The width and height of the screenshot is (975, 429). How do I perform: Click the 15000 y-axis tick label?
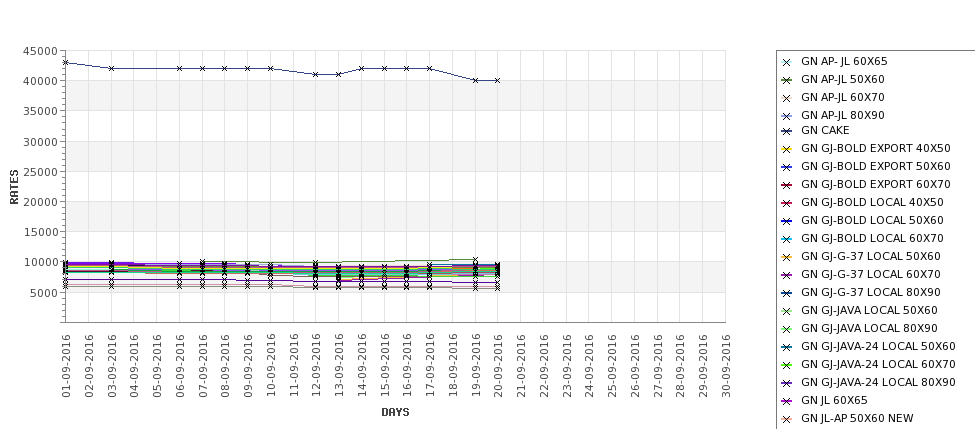tap(40, 233)
